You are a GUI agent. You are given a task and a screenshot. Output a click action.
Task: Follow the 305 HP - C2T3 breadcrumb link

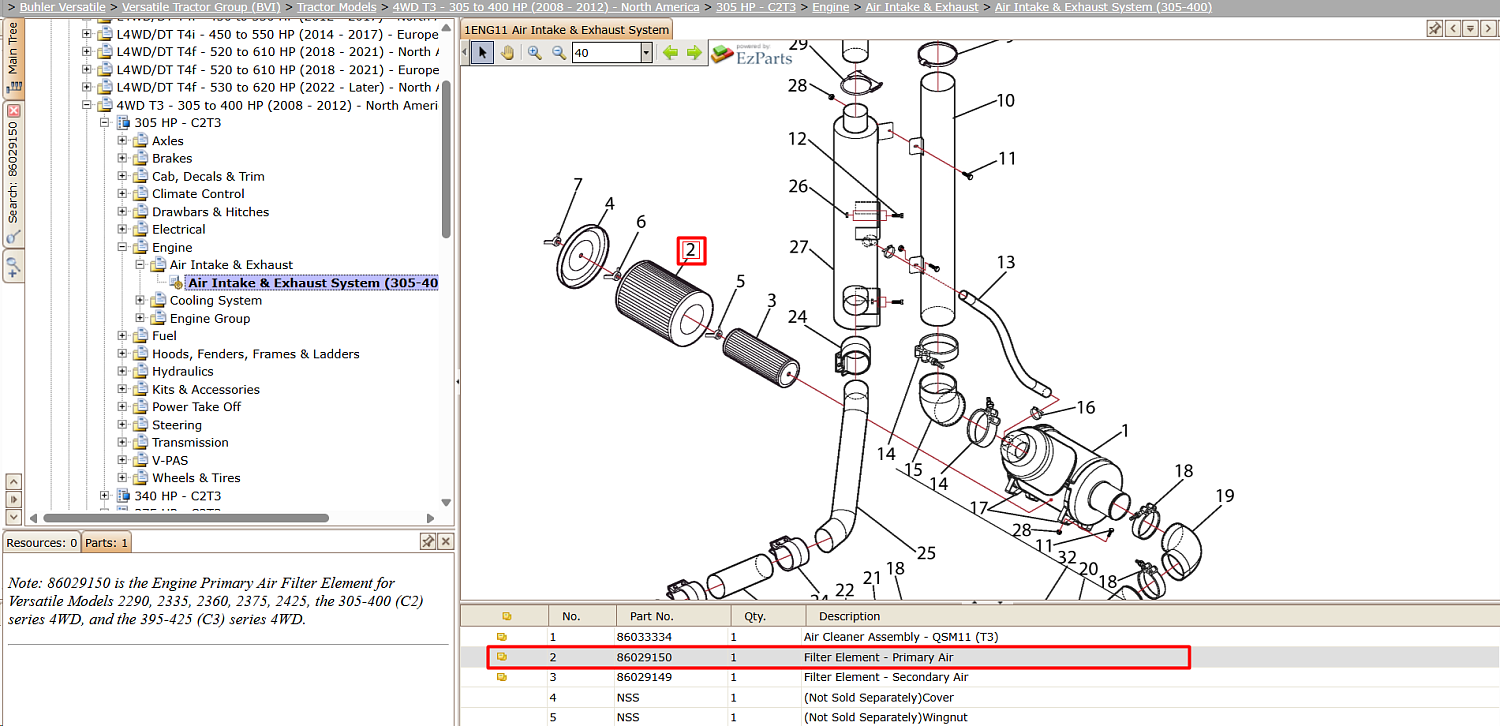click(x=756, y=7)
